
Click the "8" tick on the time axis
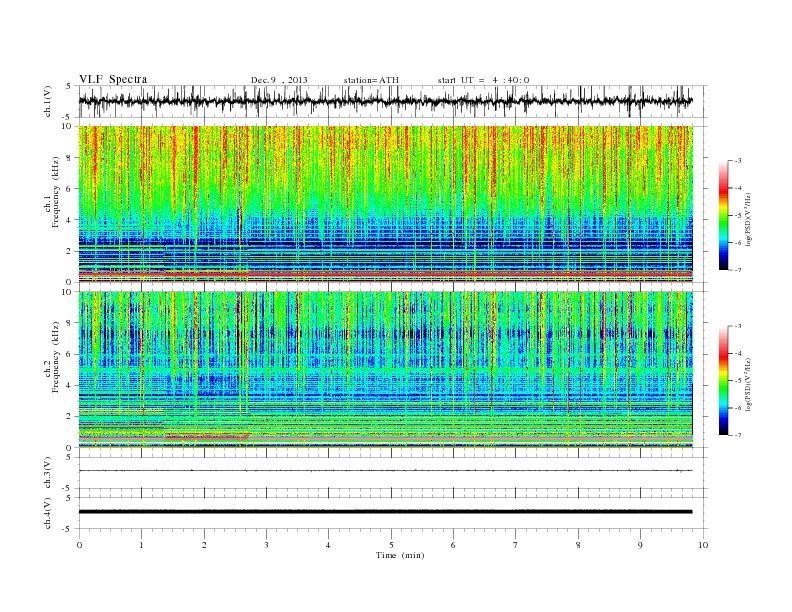coord(578,545)
